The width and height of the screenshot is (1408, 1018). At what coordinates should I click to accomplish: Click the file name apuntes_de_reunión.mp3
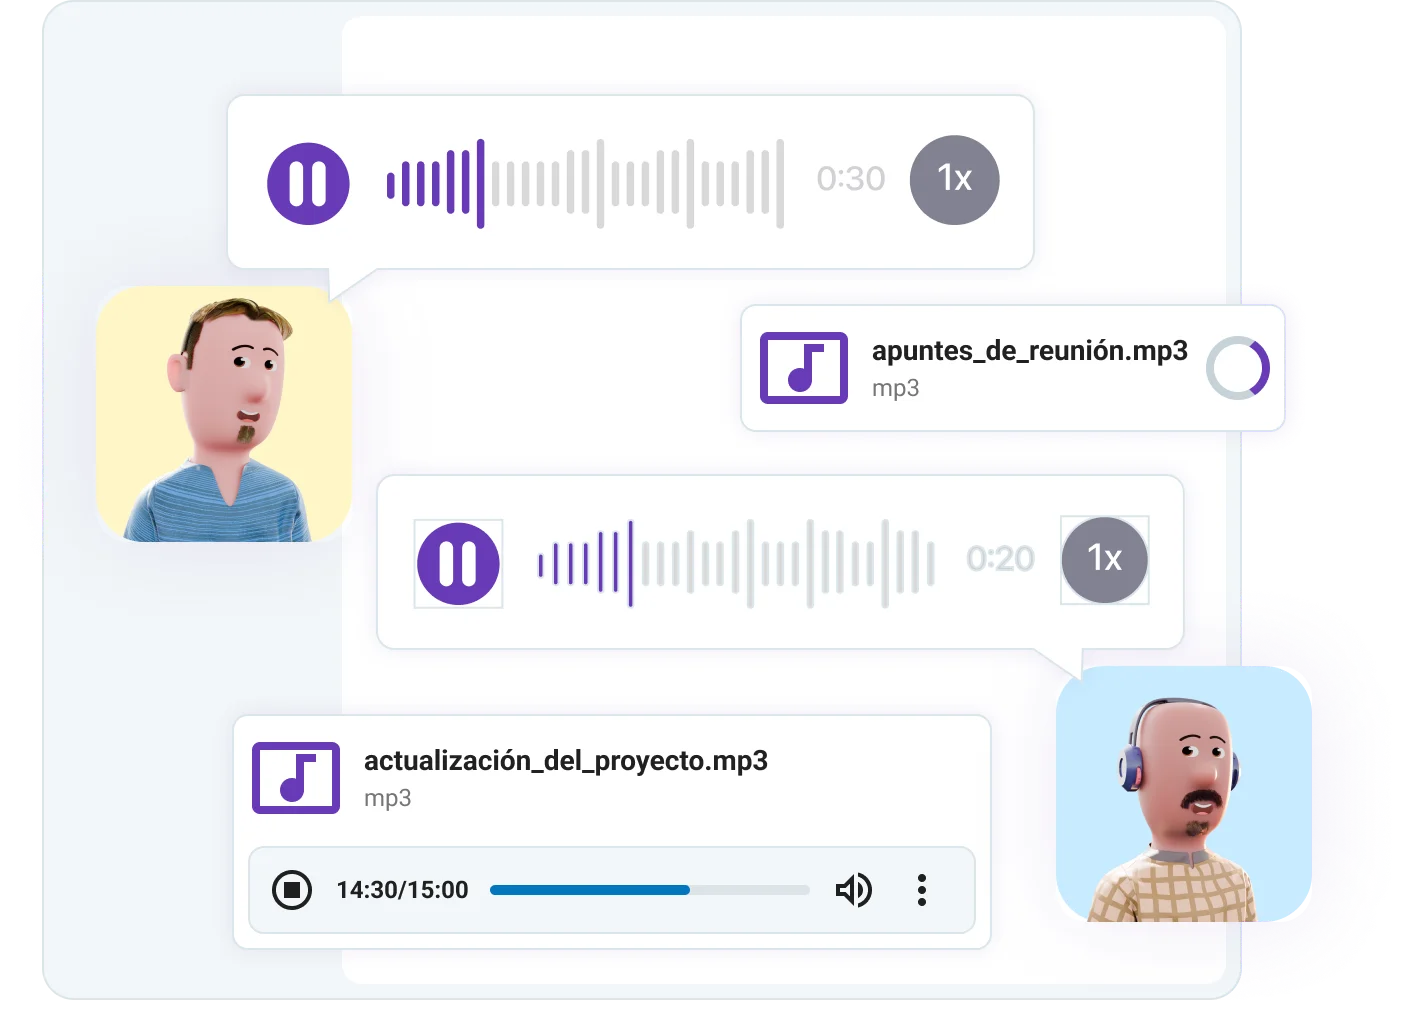(x=1030, y=351)
